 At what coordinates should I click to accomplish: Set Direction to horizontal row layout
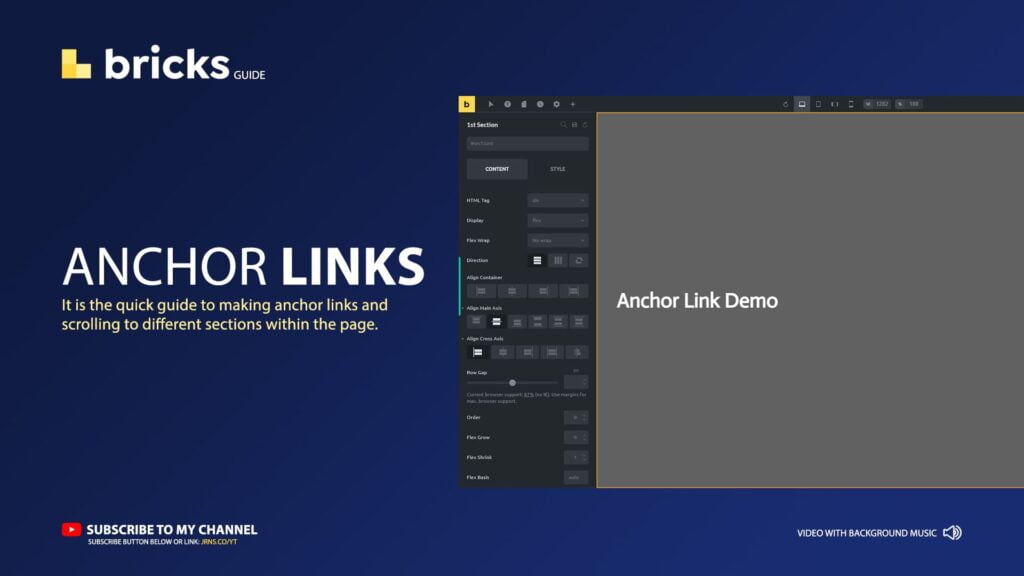tap(558, 261)
